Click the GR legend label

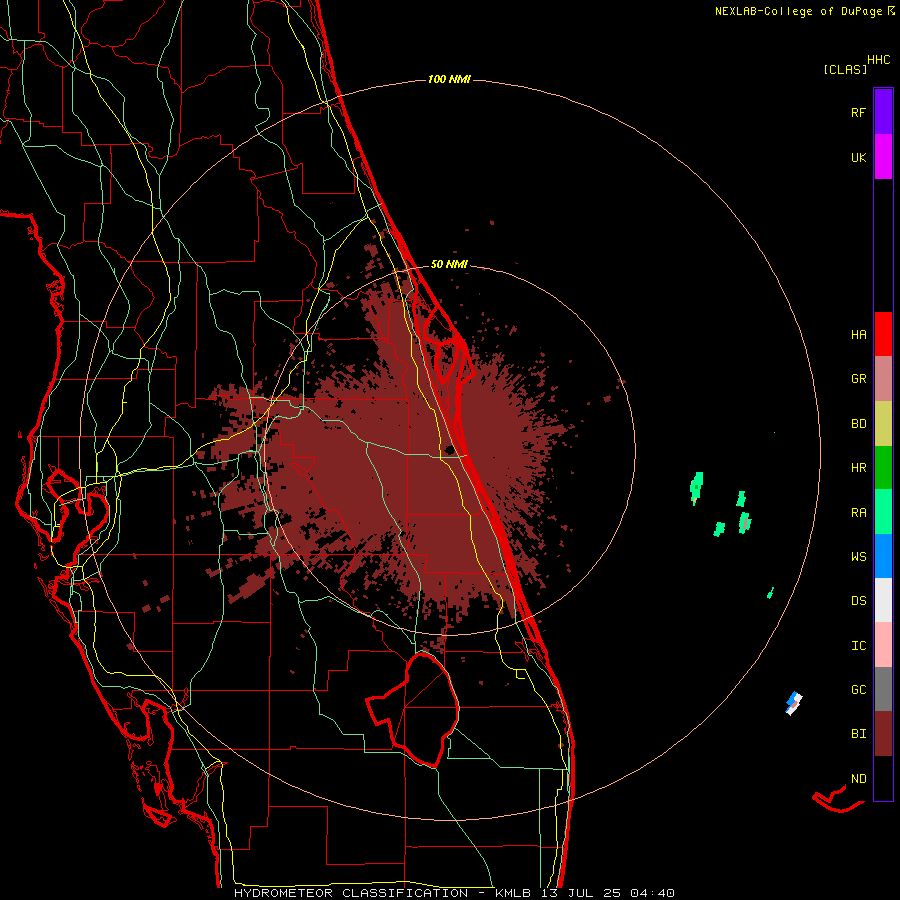858,379
